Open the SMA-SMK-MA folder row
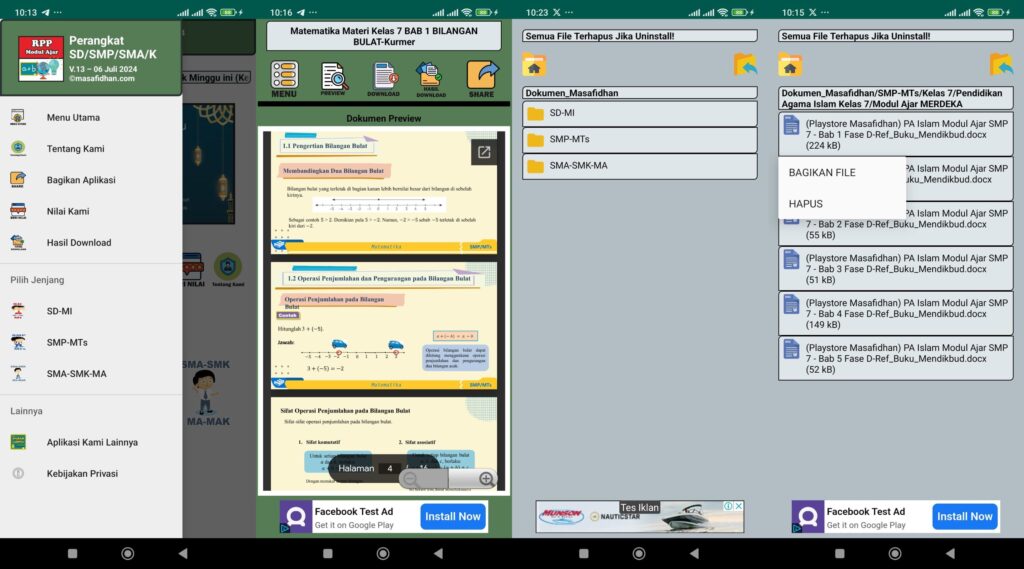Screen dimensions: 1024x569 tap(639, 166)
